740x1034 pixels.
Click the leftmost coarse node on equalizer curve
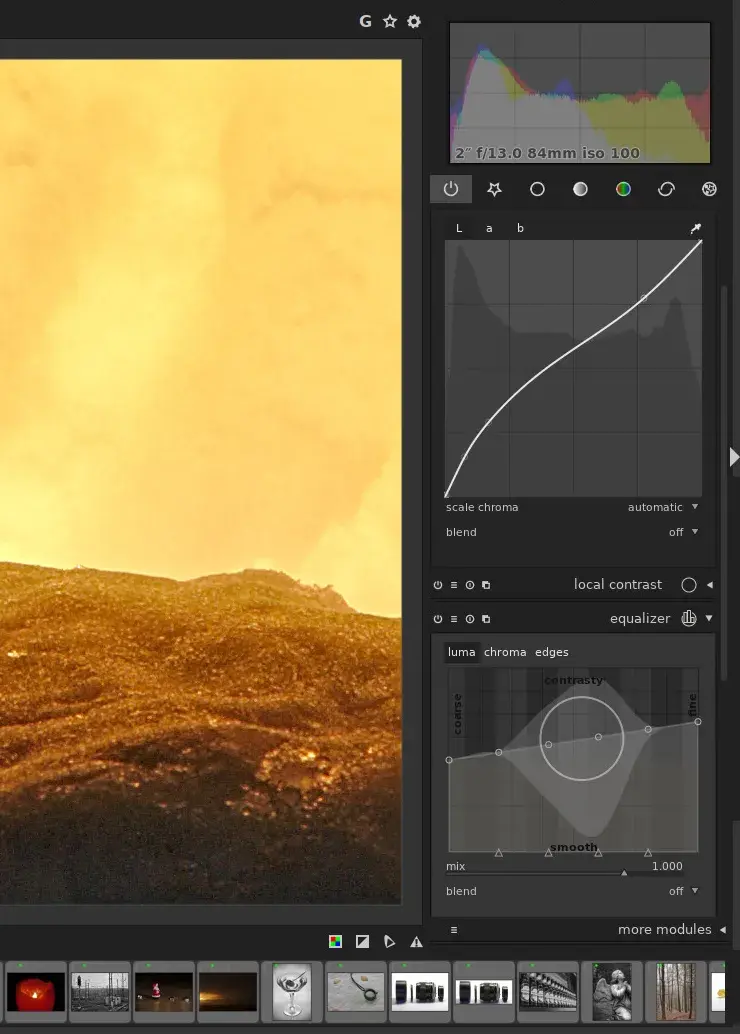point(449,760)
